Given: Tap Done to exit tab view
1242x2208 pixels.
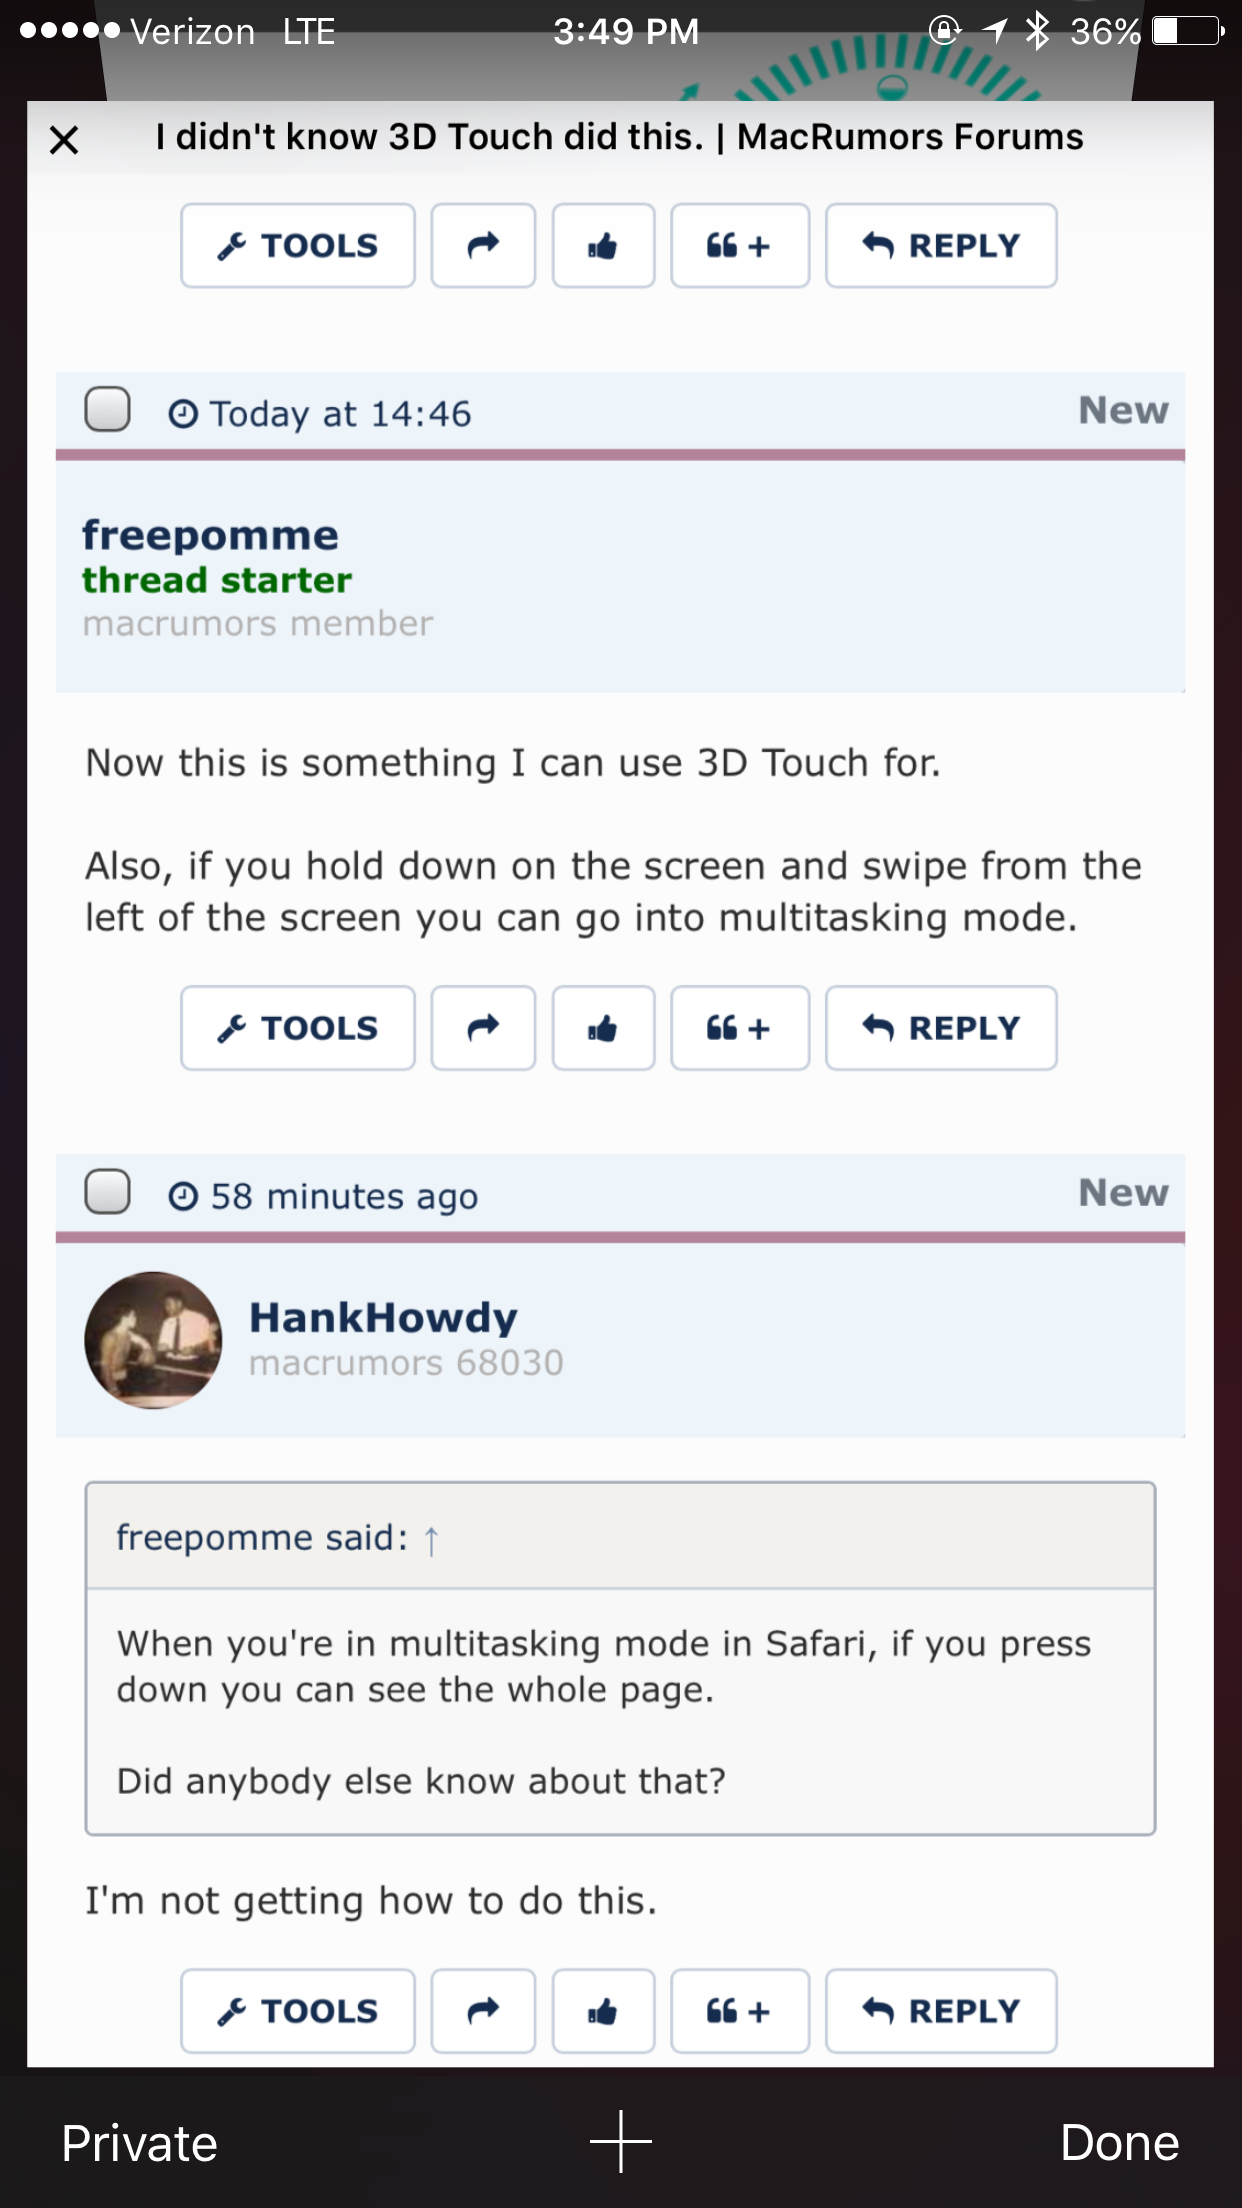Looking at the screenshot, I should point(1119,2143).
